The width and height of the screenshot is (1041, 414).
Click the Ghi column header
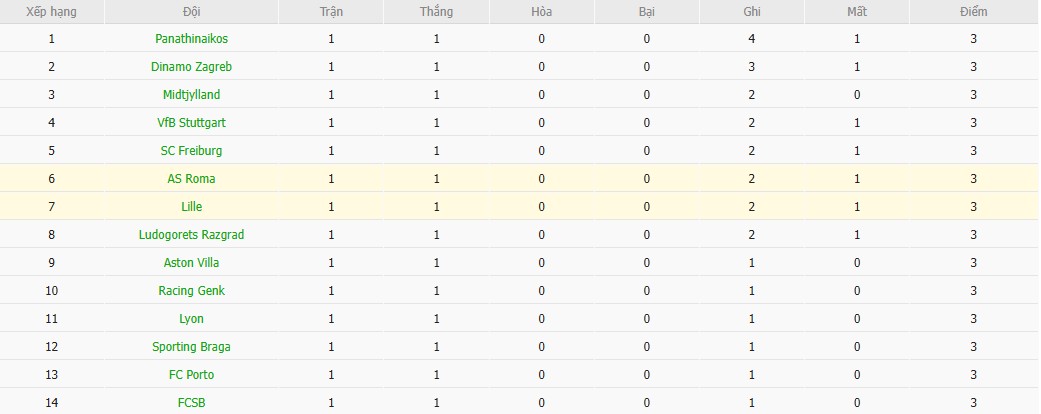click(752, 12)
